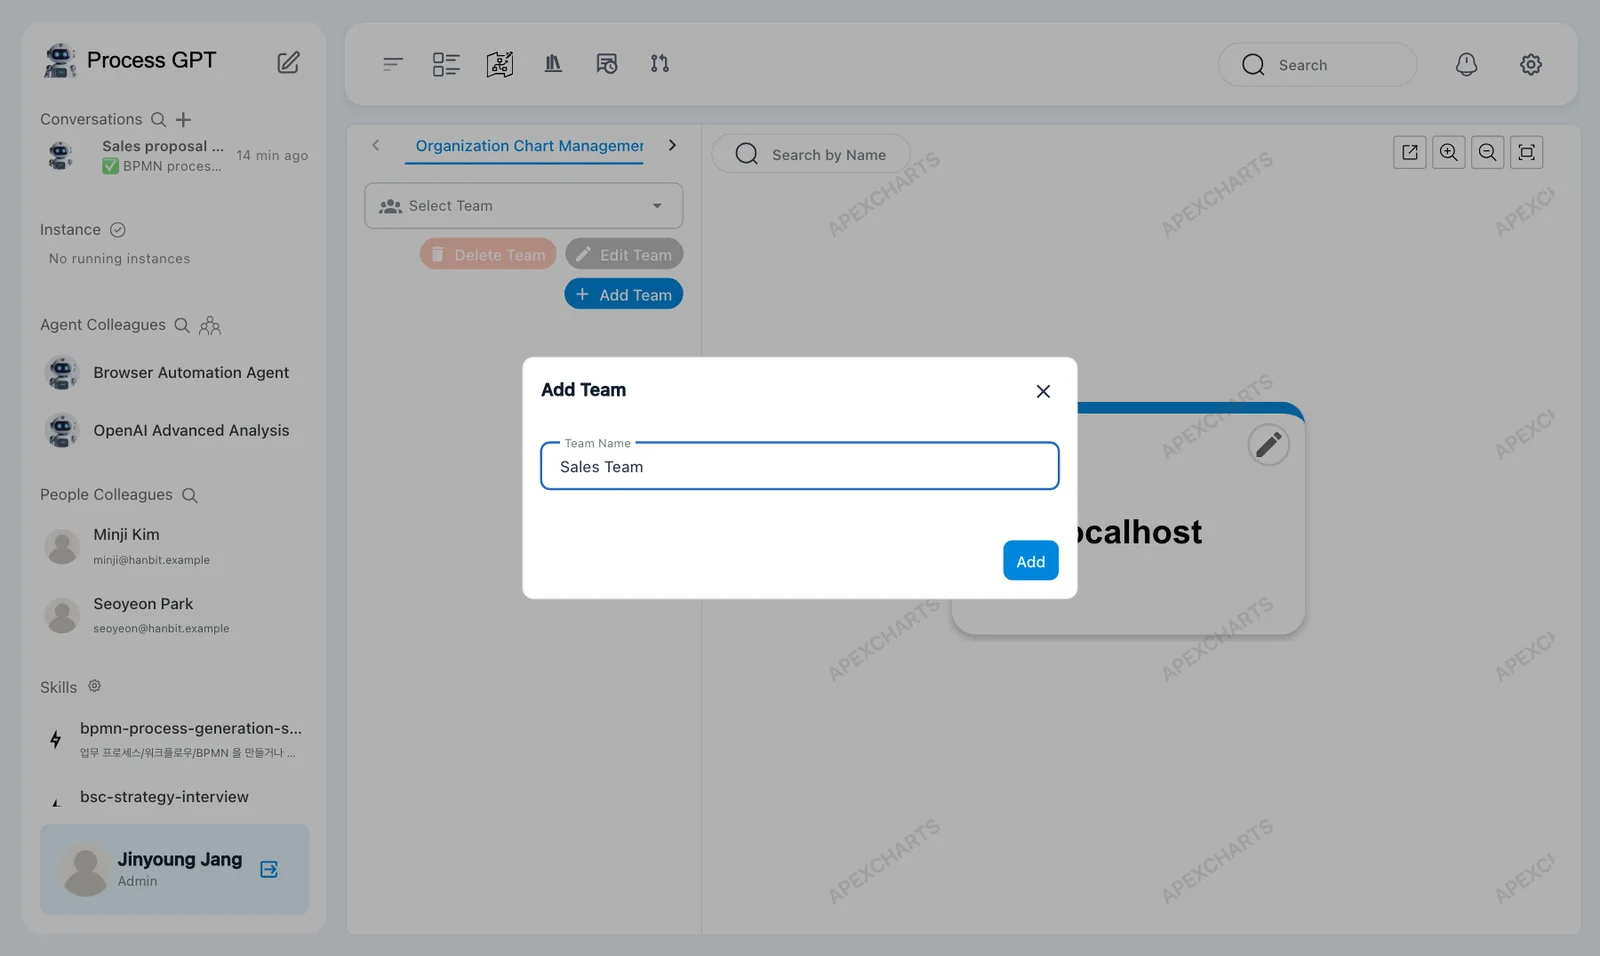Fit organization chart to screen
The width and height of the screenshot is (1600, 956).
(1527, 152)
